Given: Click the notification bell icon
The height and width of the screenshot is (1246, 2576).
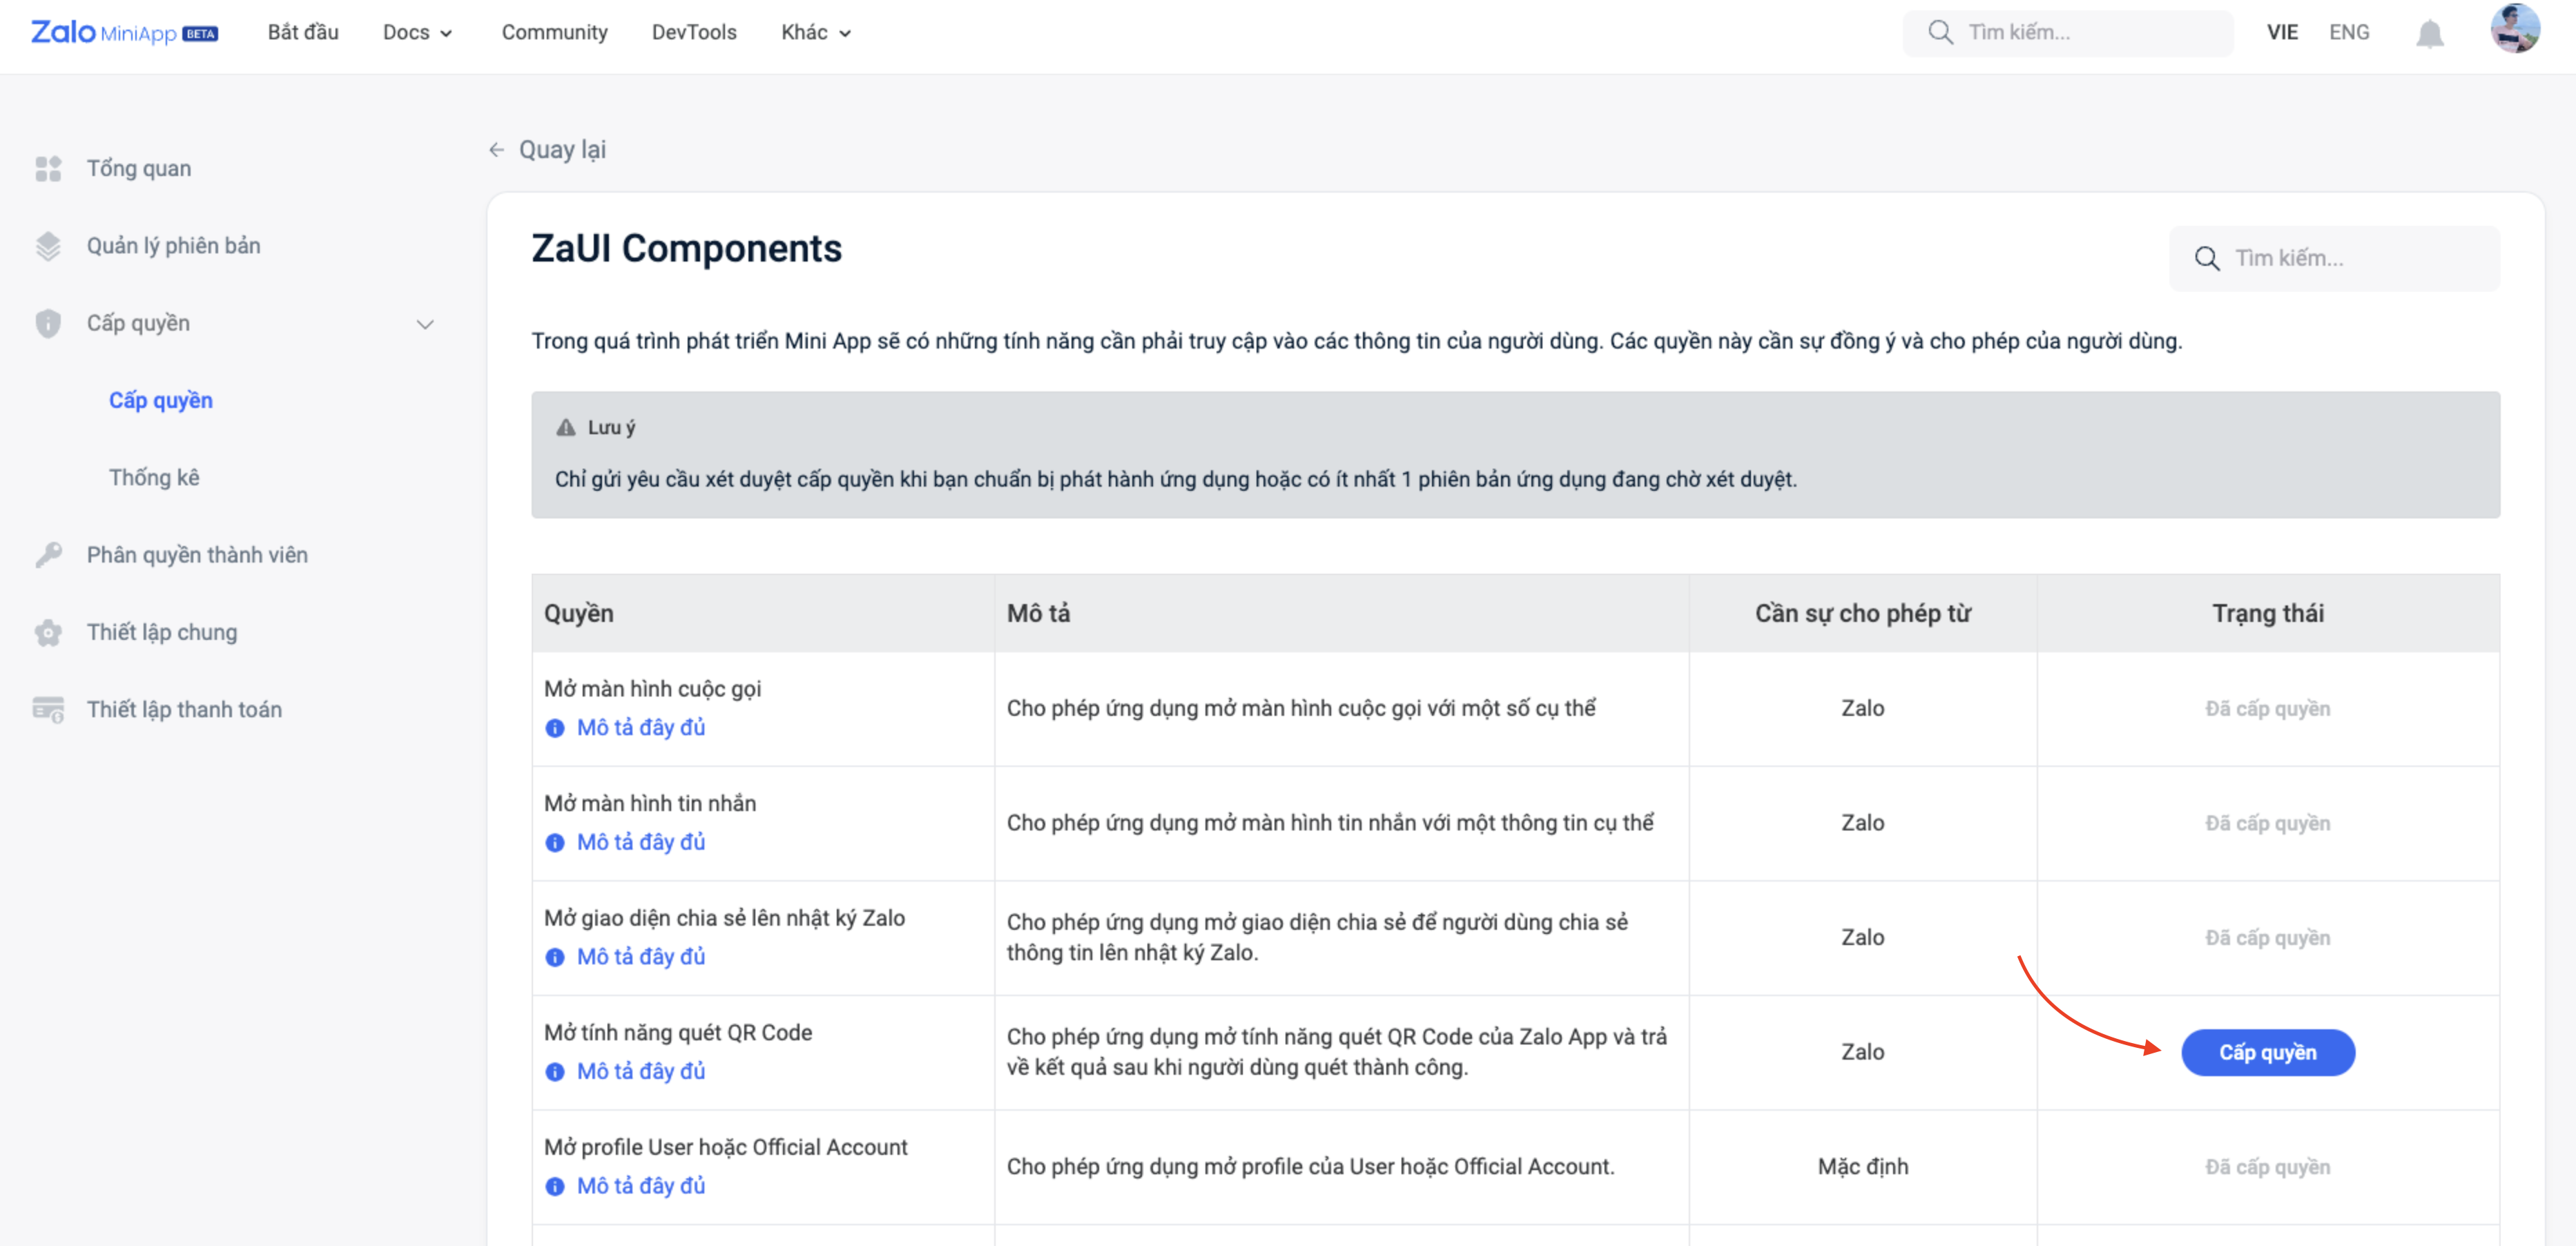Looking at the screenshot, I should coord(2429,33).
